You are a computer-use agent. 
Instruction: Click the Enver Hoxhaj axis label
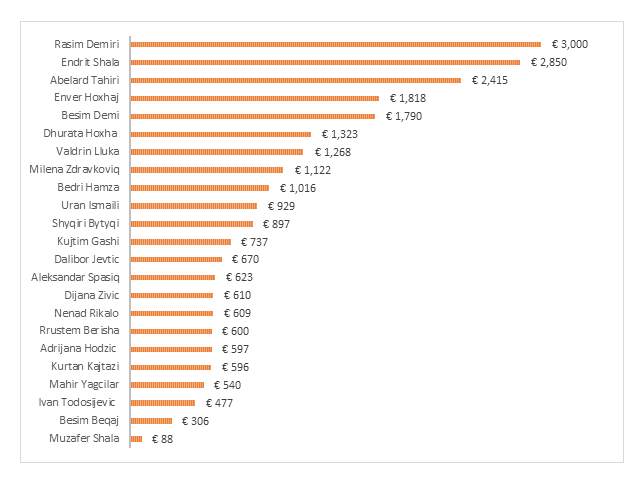(87, 98)
